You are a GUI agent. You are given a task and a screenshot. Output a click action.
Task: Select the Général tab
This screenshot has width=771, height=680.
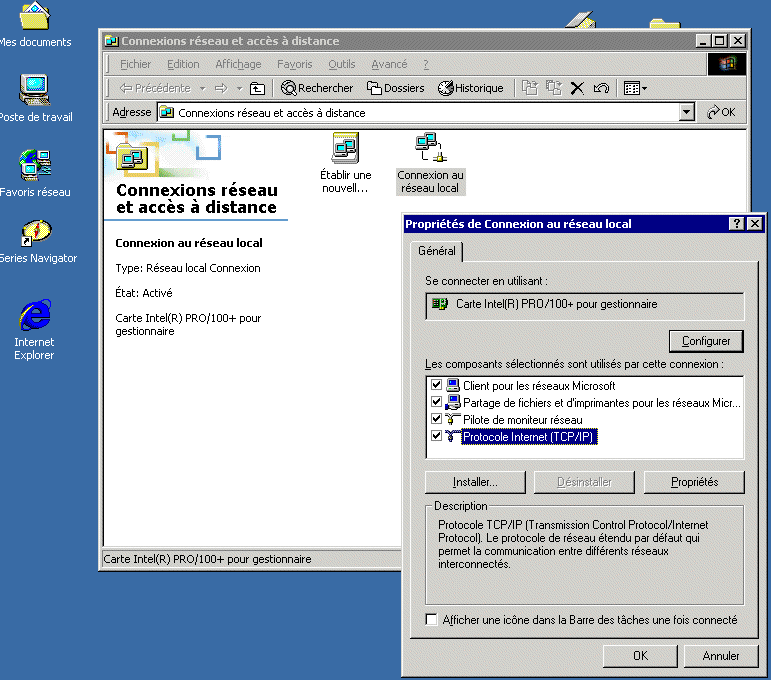(436, 251)
